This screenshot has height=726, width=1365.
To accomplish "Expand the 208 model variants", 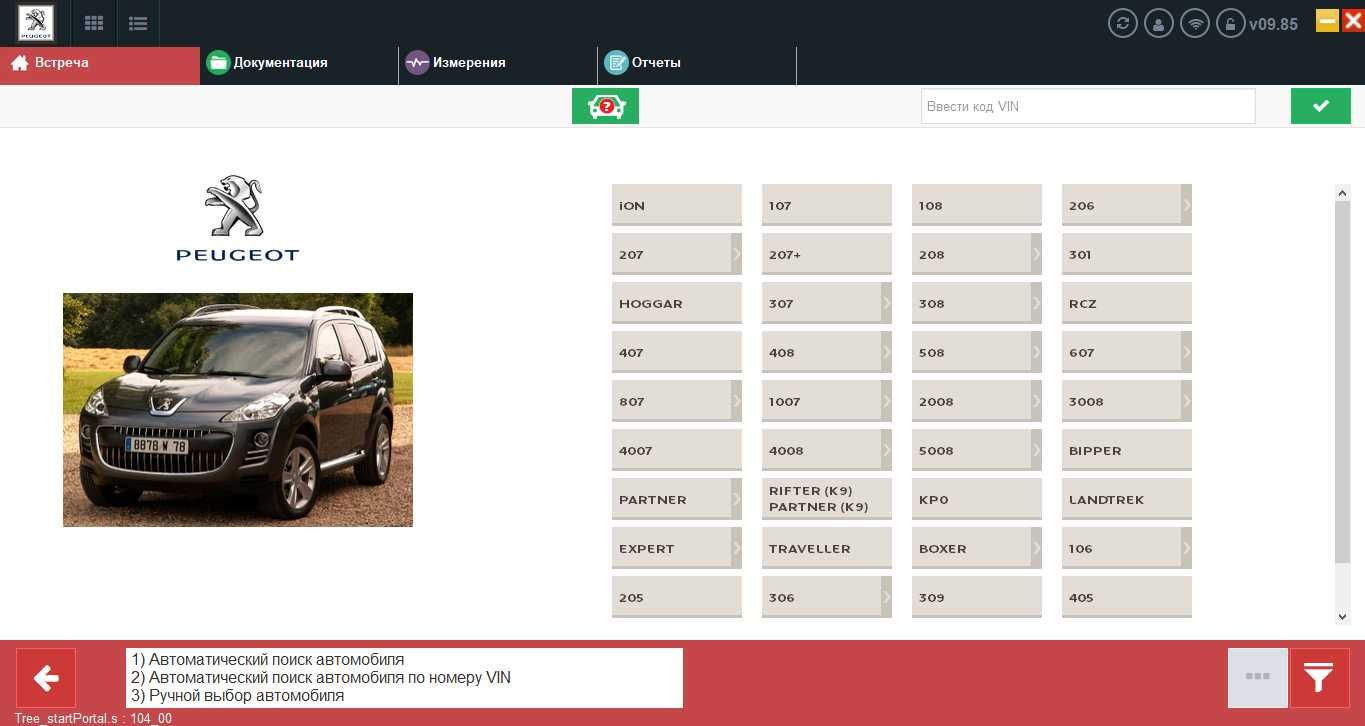I will [1036, 254].
